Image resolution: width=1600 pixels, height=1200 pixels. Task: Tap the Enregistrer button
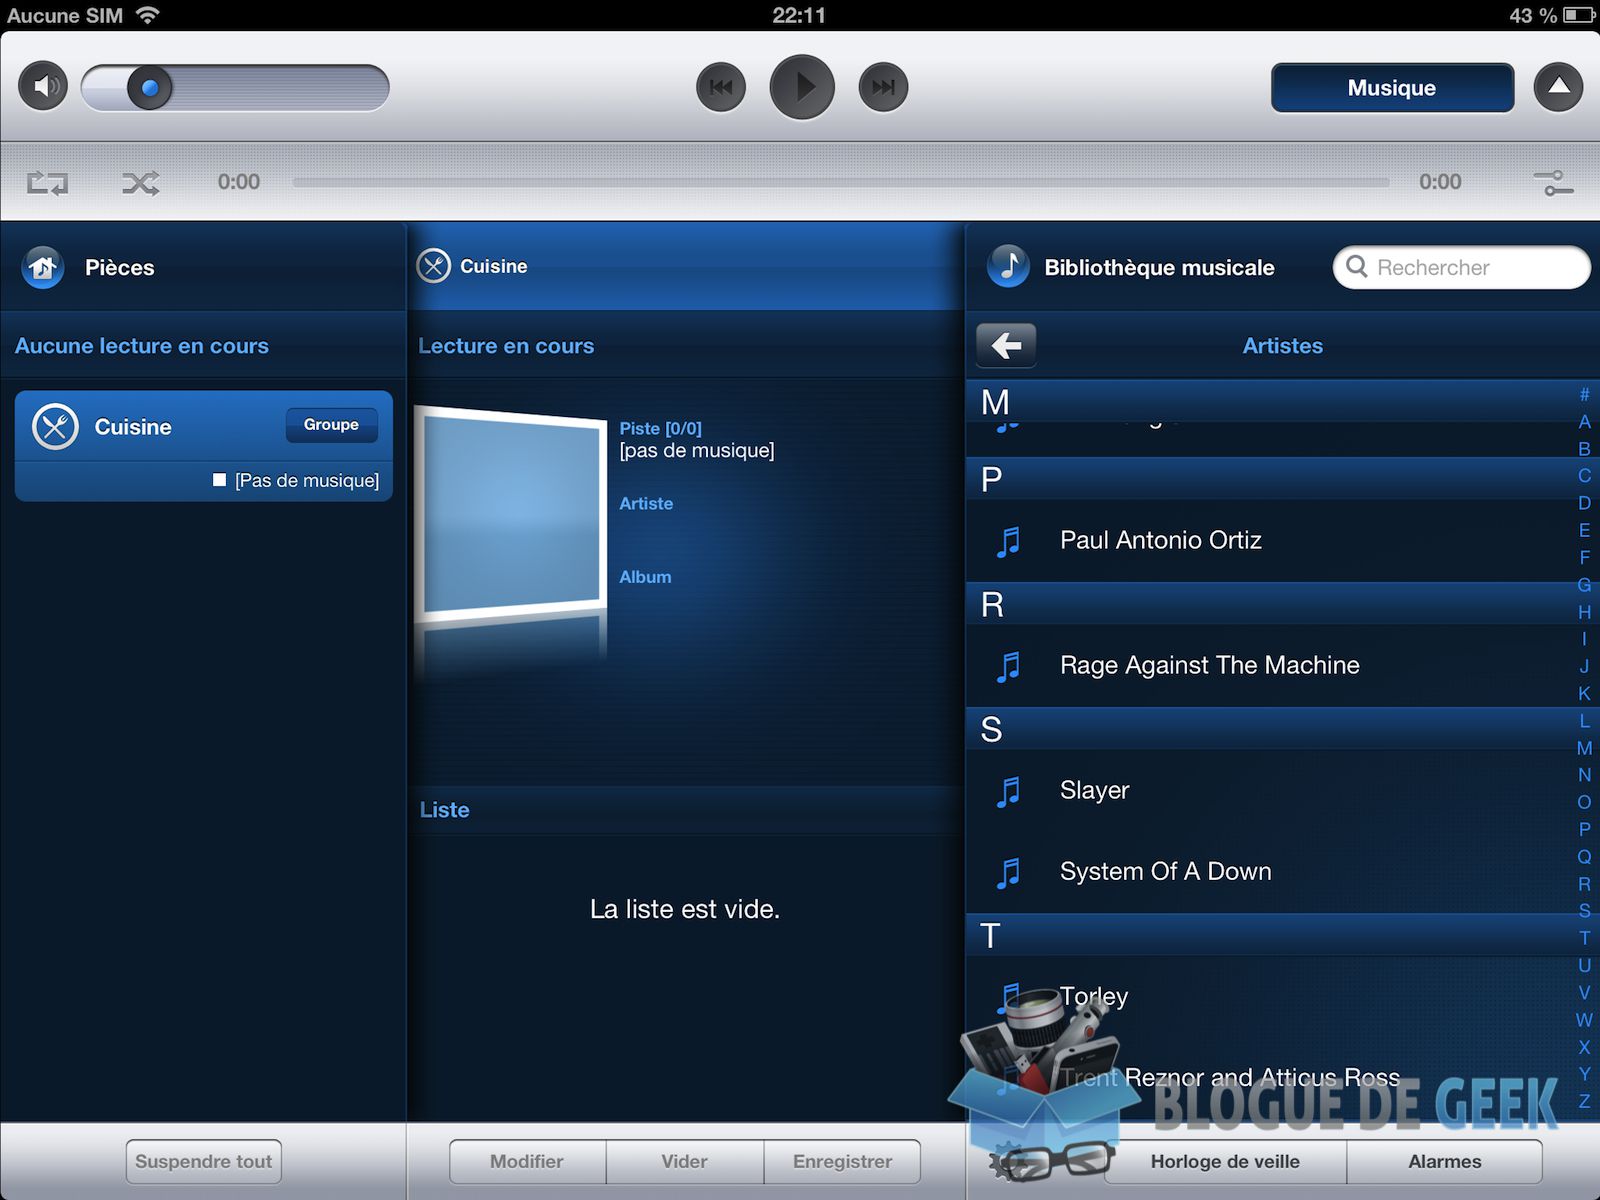tap(843, 1161)
